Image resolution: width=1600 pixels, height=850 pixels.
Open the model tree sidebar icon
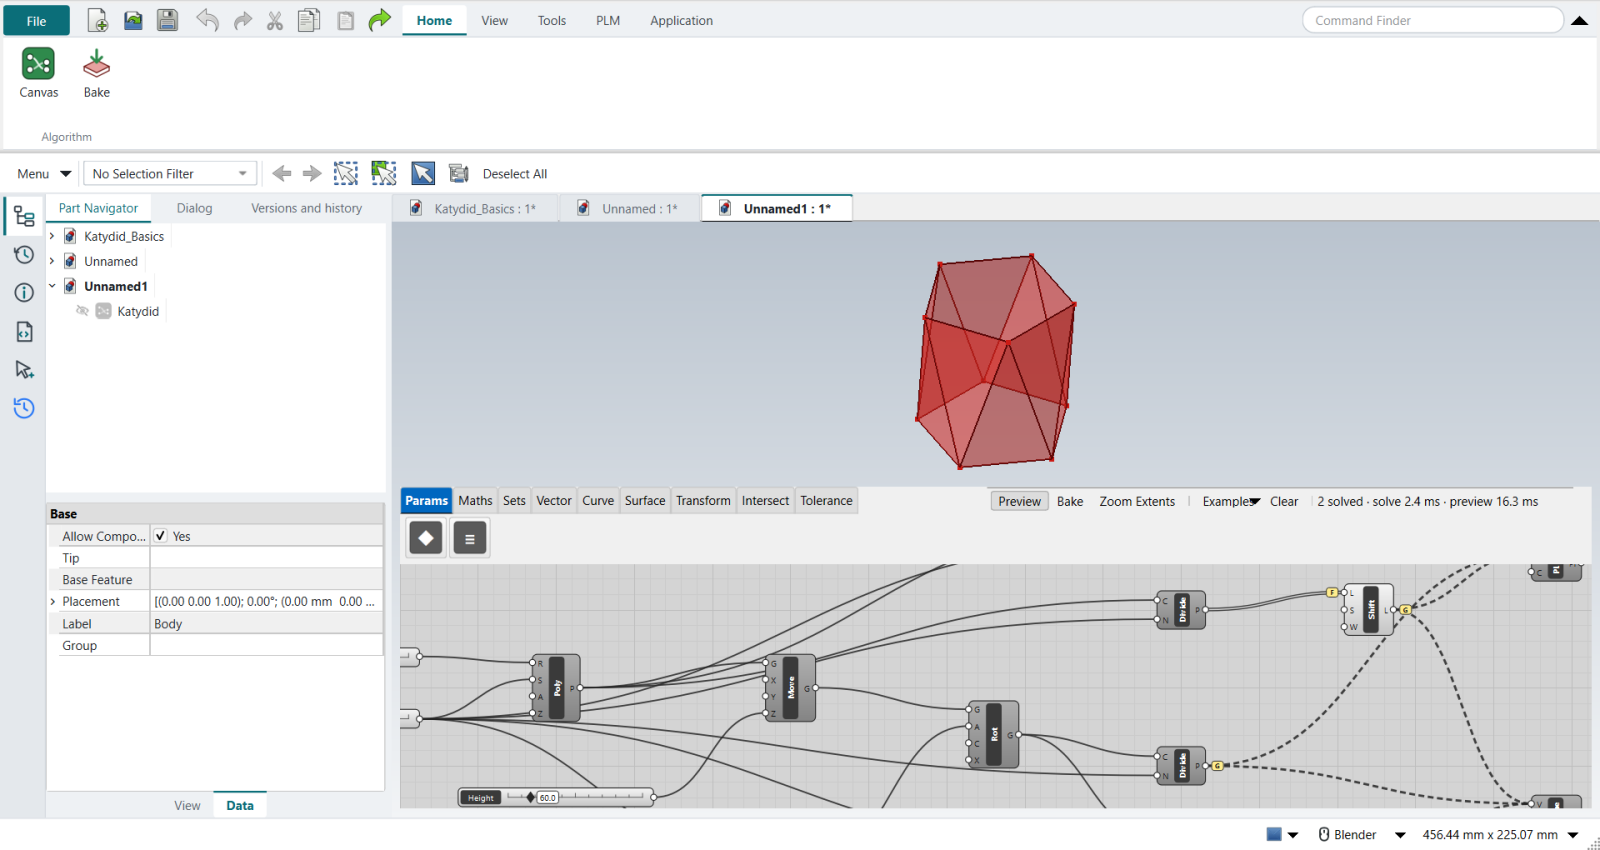(x=24, y=217)
